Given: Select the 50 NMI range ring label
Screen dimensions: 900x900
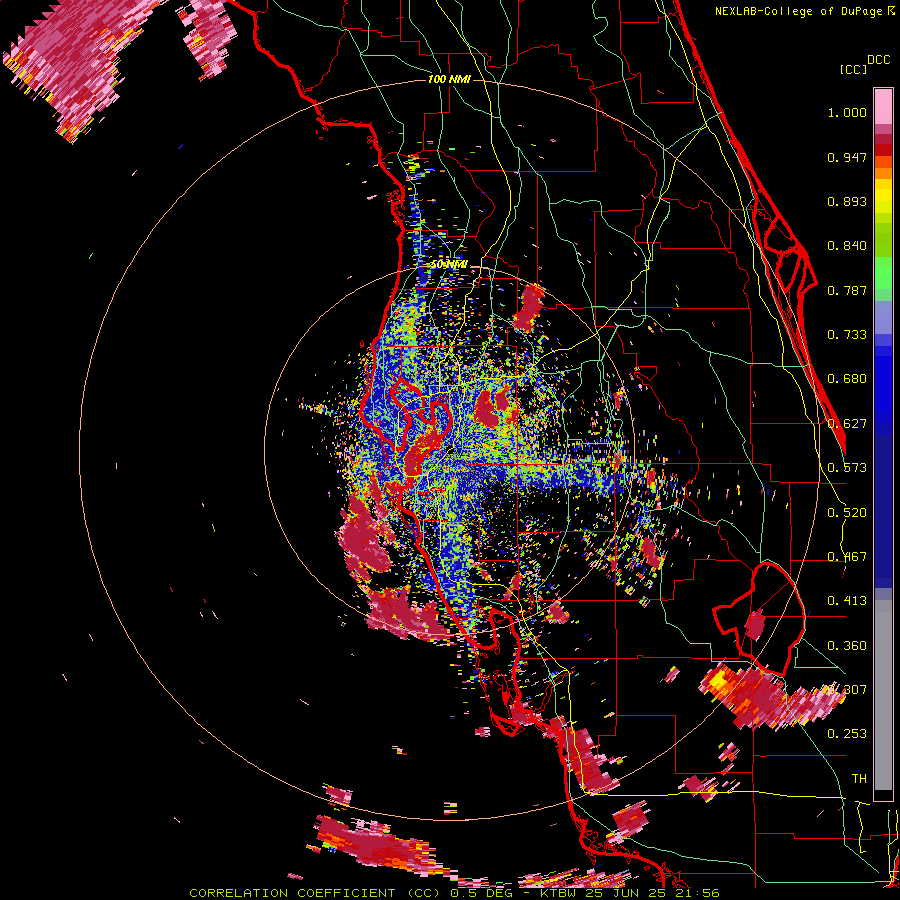Looking at the screenshot, I should click(x=449, y=265).
